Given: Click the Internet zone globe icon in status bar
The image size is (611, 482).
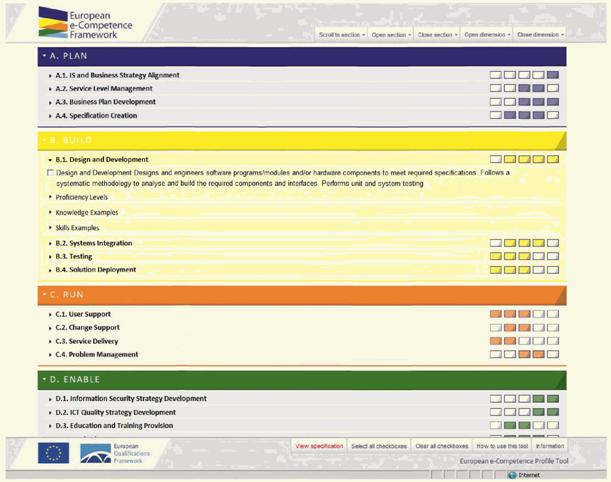Looking at the screenshot, I should click(x=513, y=475).
